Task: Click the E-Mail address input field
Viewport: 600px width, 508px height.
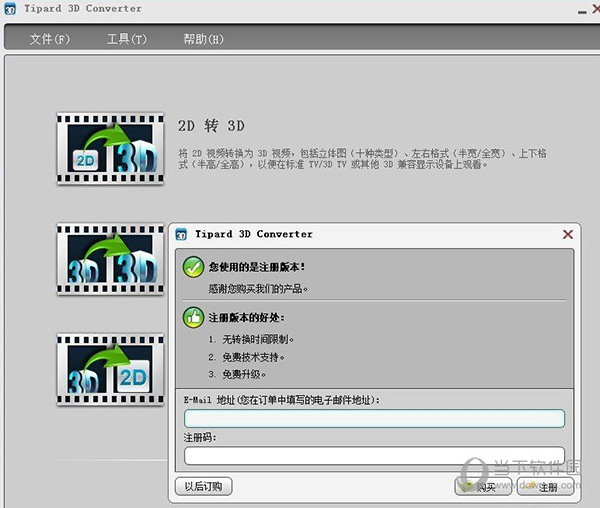Action: pyautogui.click(x=374, y=418)
